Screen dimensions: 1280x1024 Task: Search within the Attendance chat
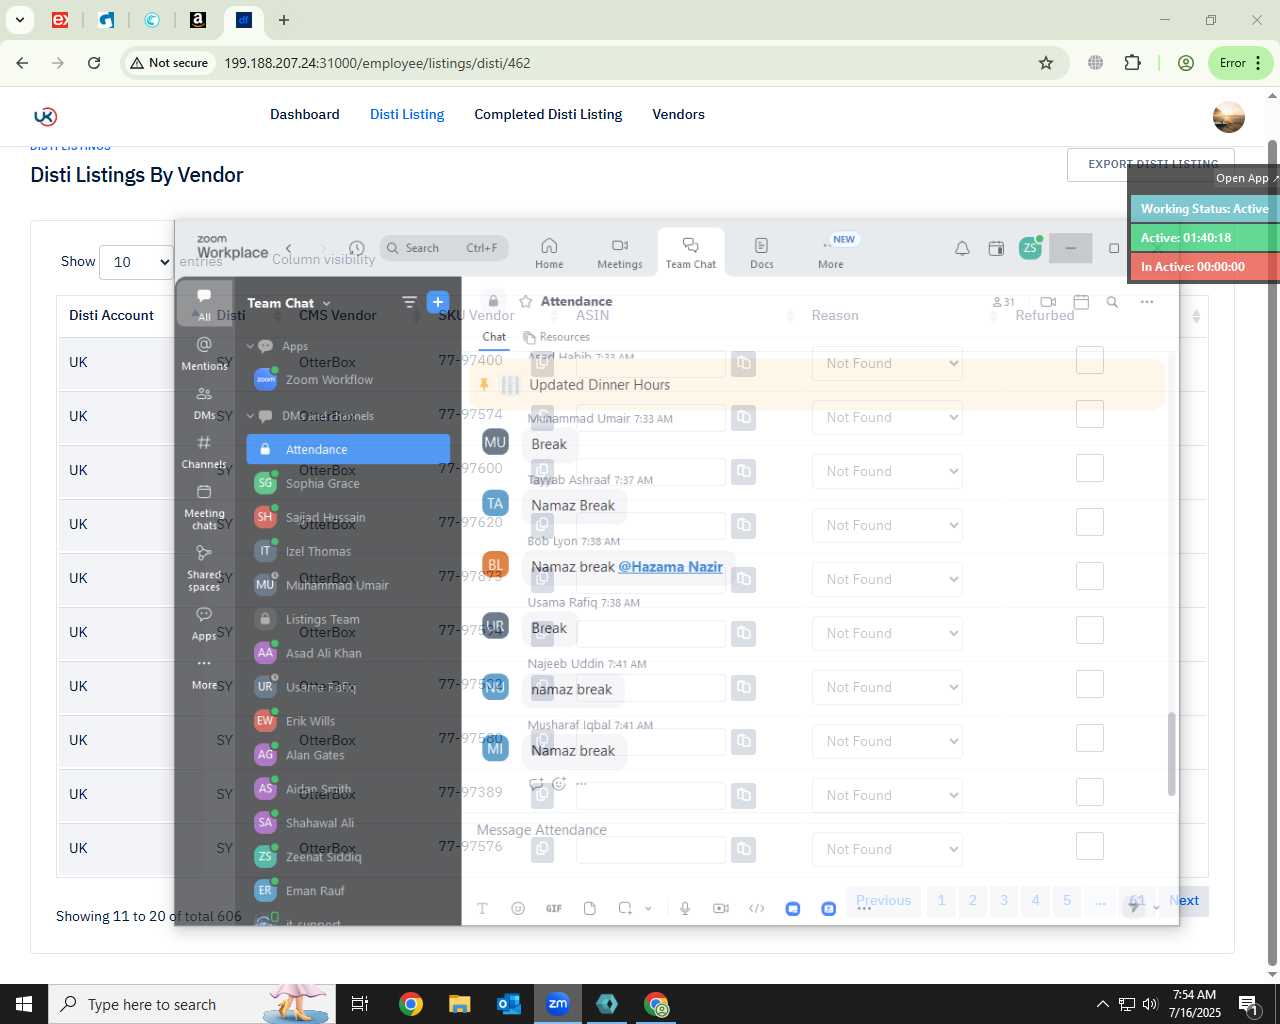(x=1112, y=301)
